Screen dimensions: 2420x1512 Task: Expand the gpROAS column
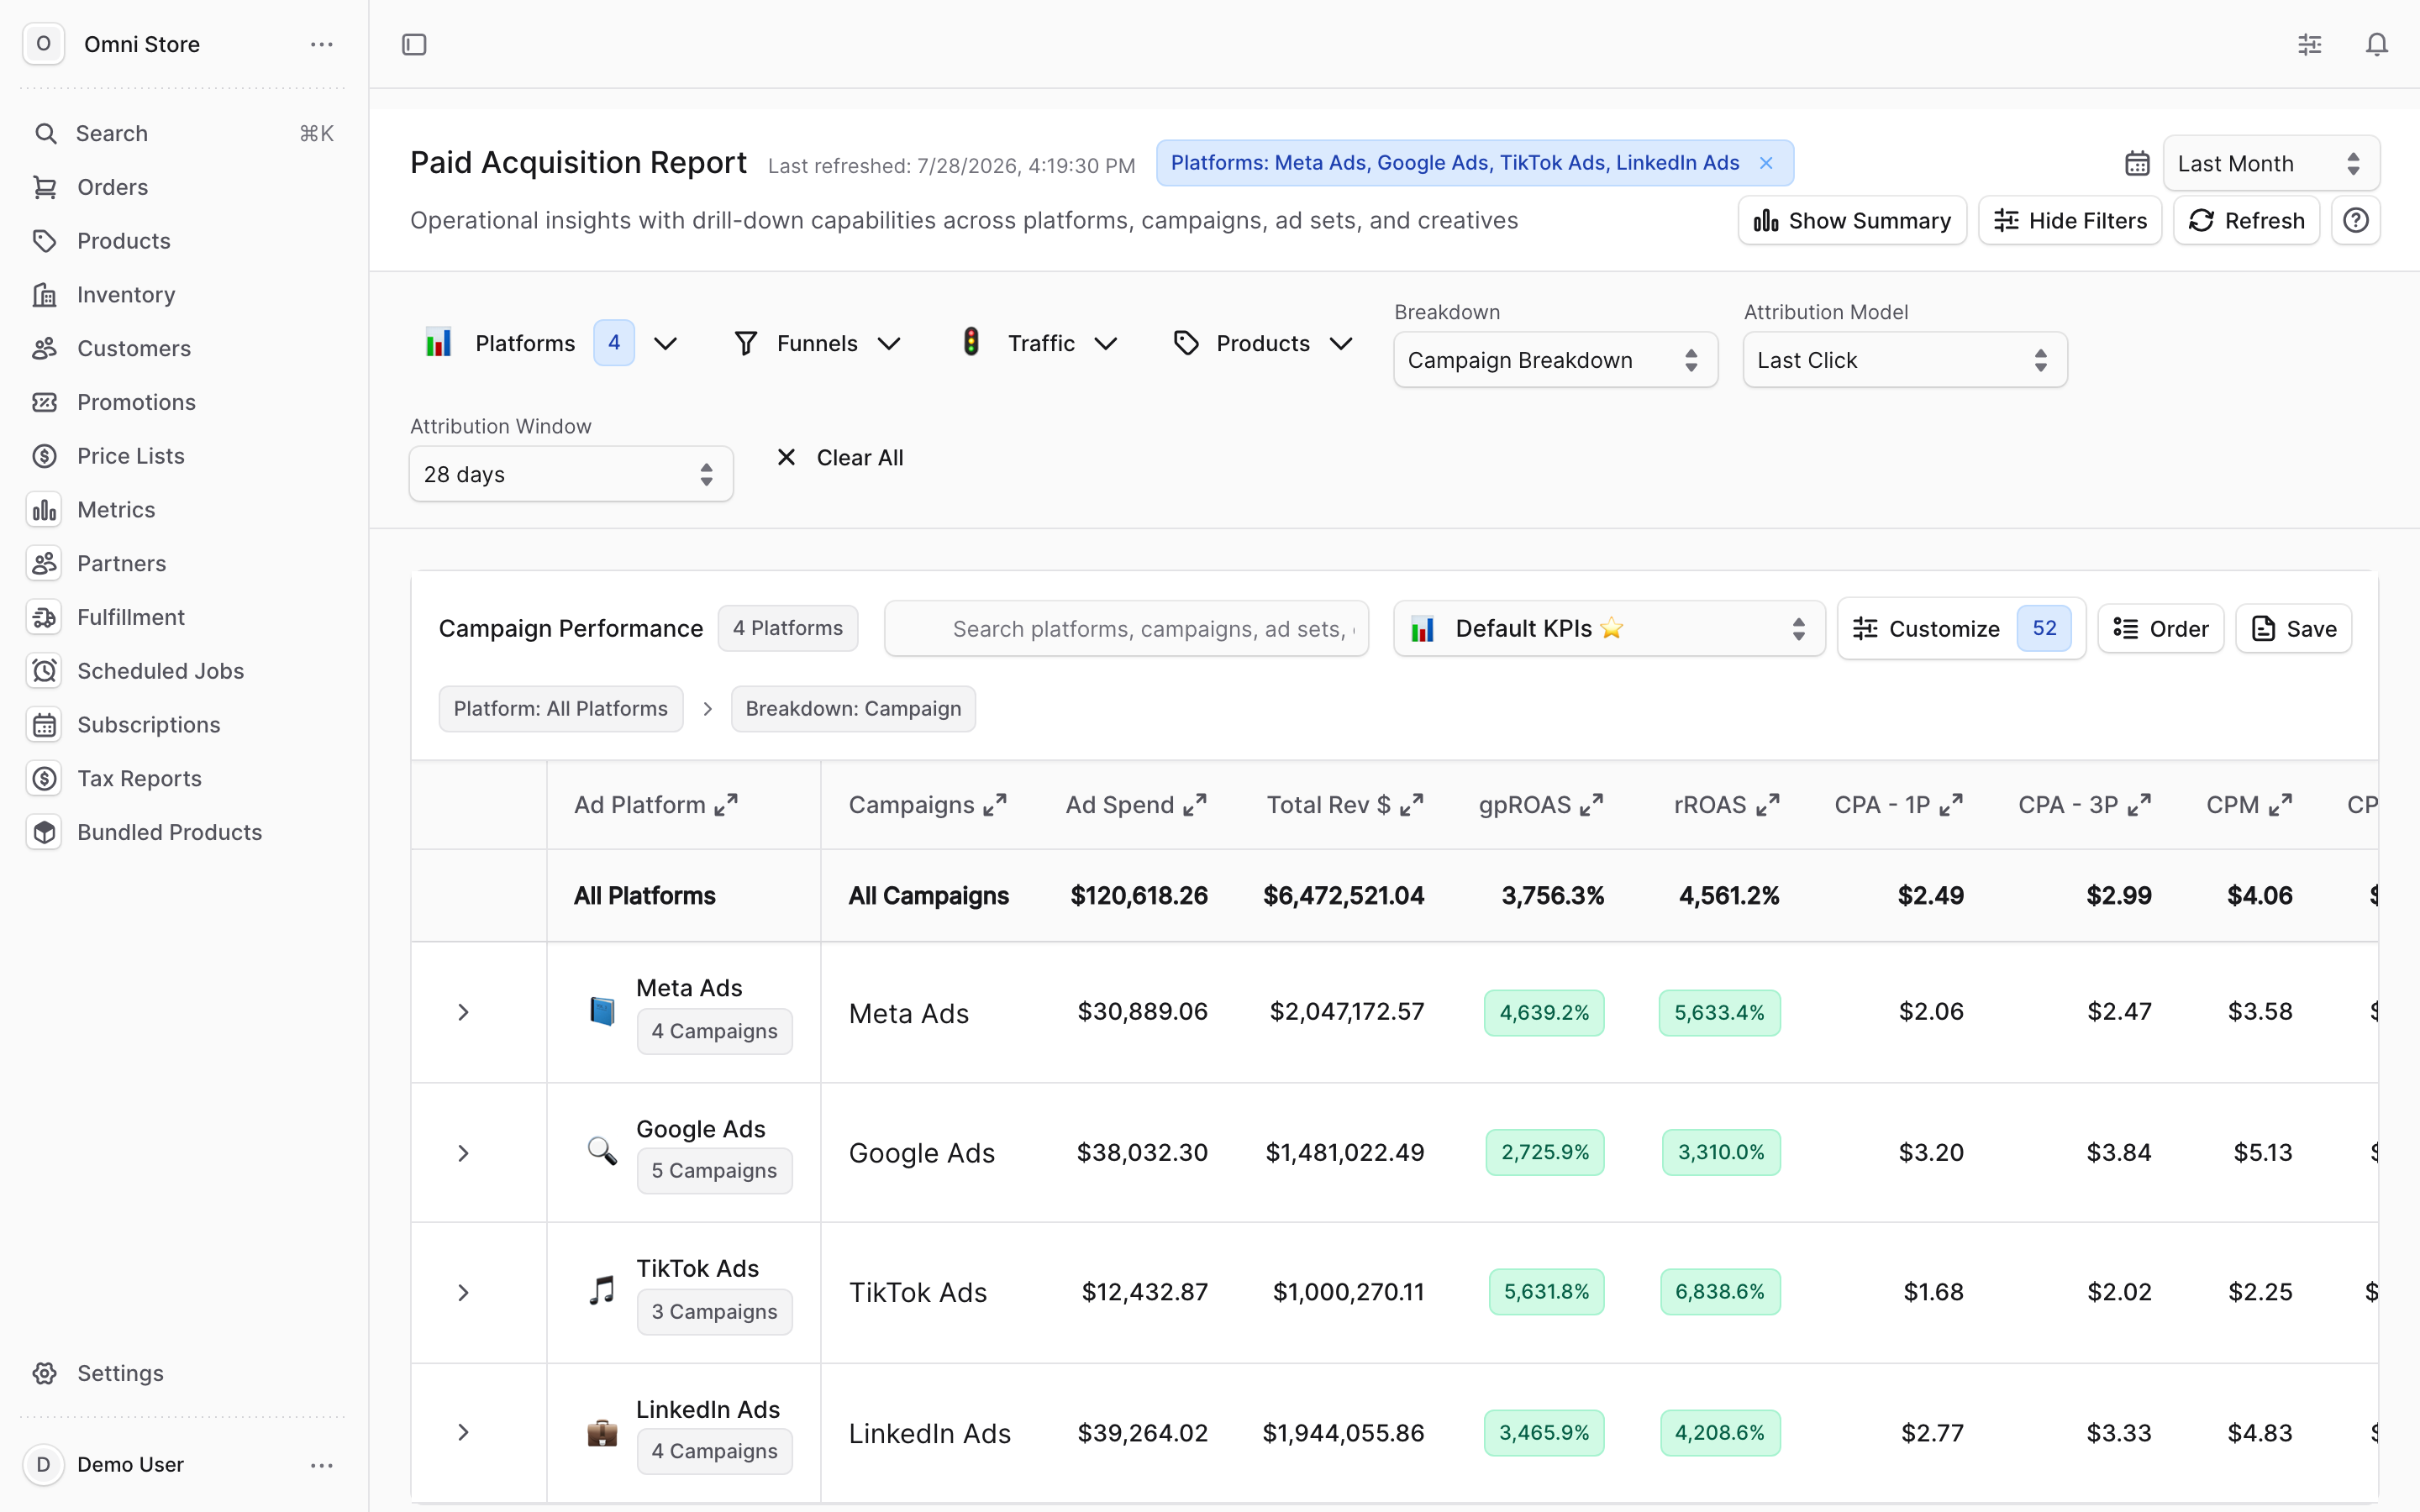[1591, 805]
